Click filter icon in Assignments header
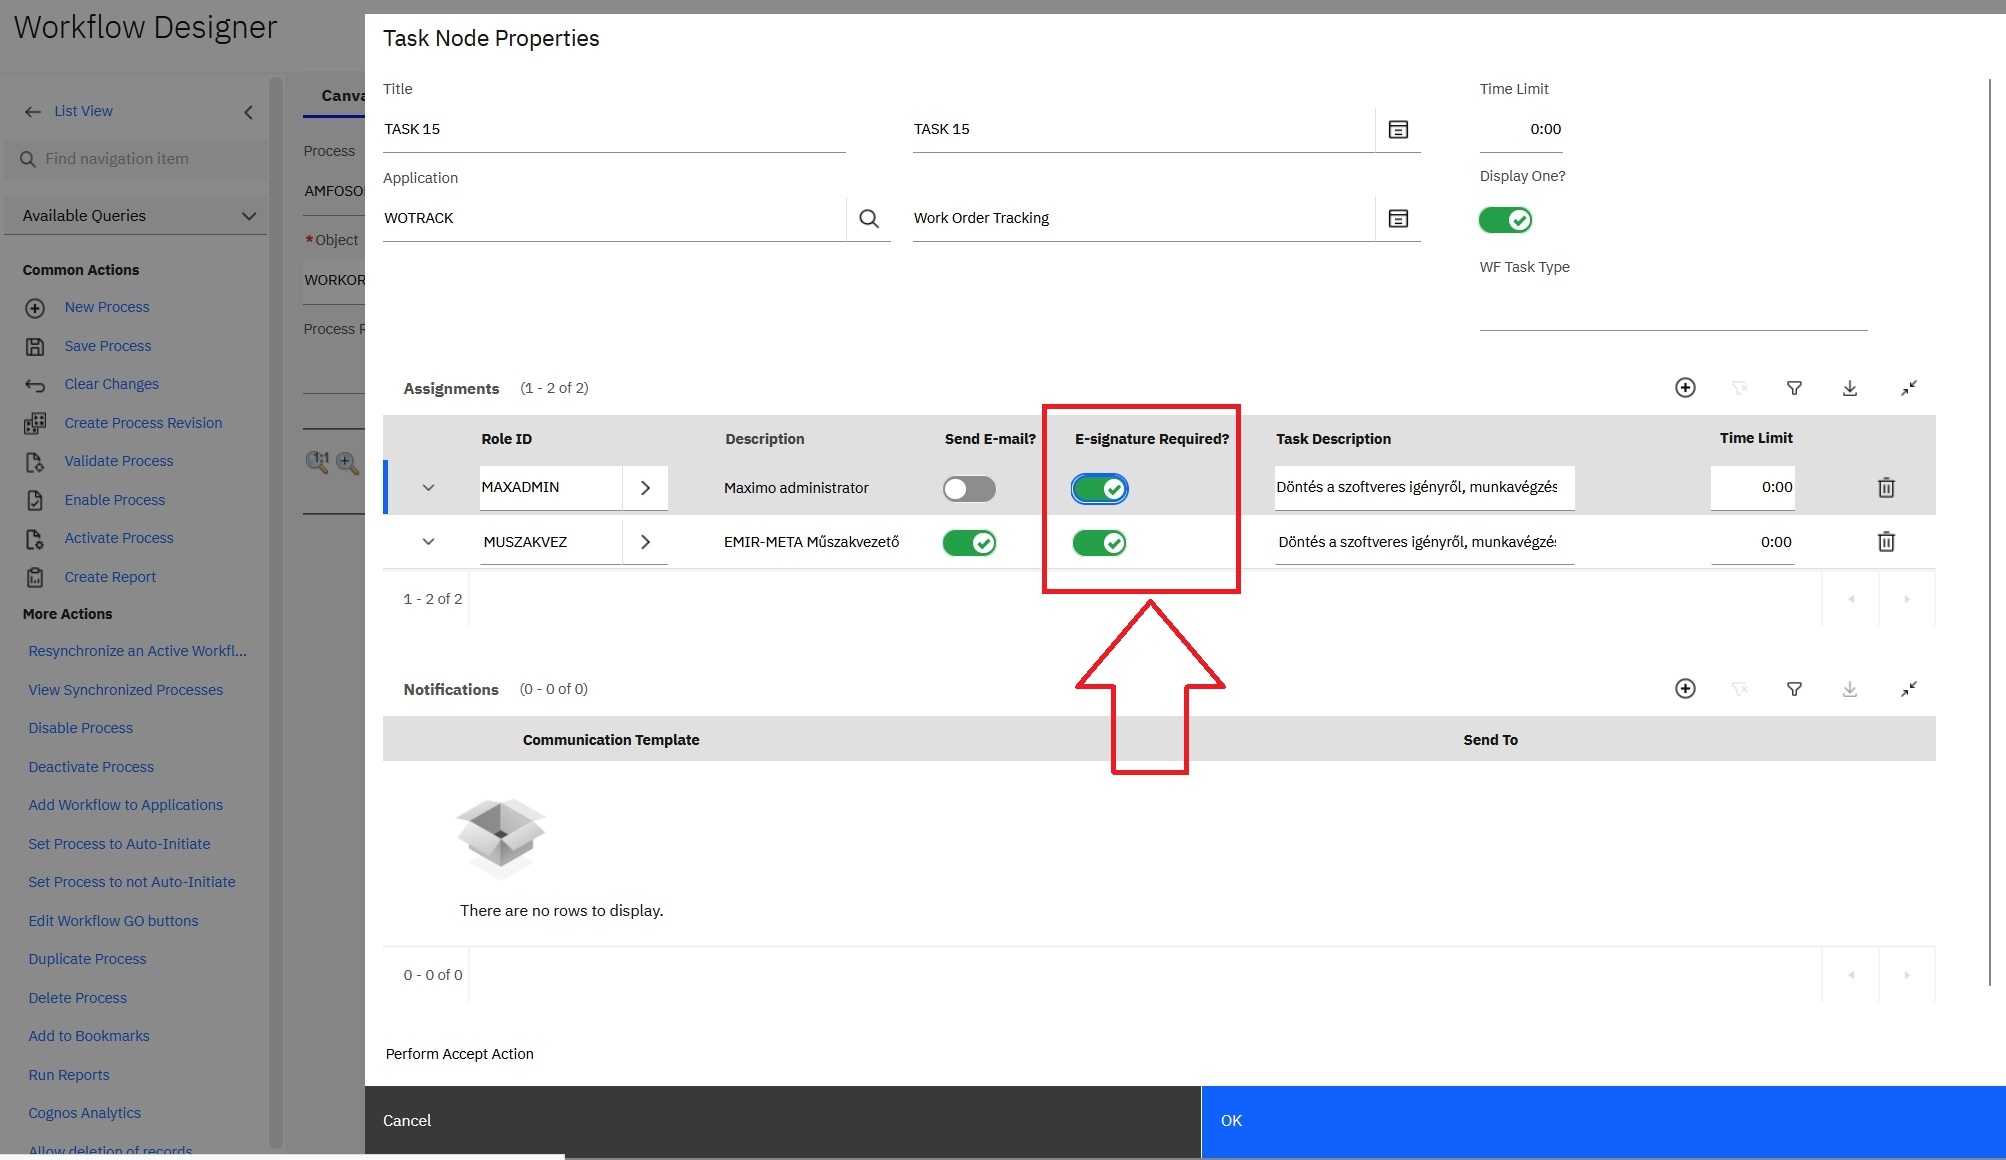Image resolution: width=2006 pixels, height=1160 pixels. 1794,388
